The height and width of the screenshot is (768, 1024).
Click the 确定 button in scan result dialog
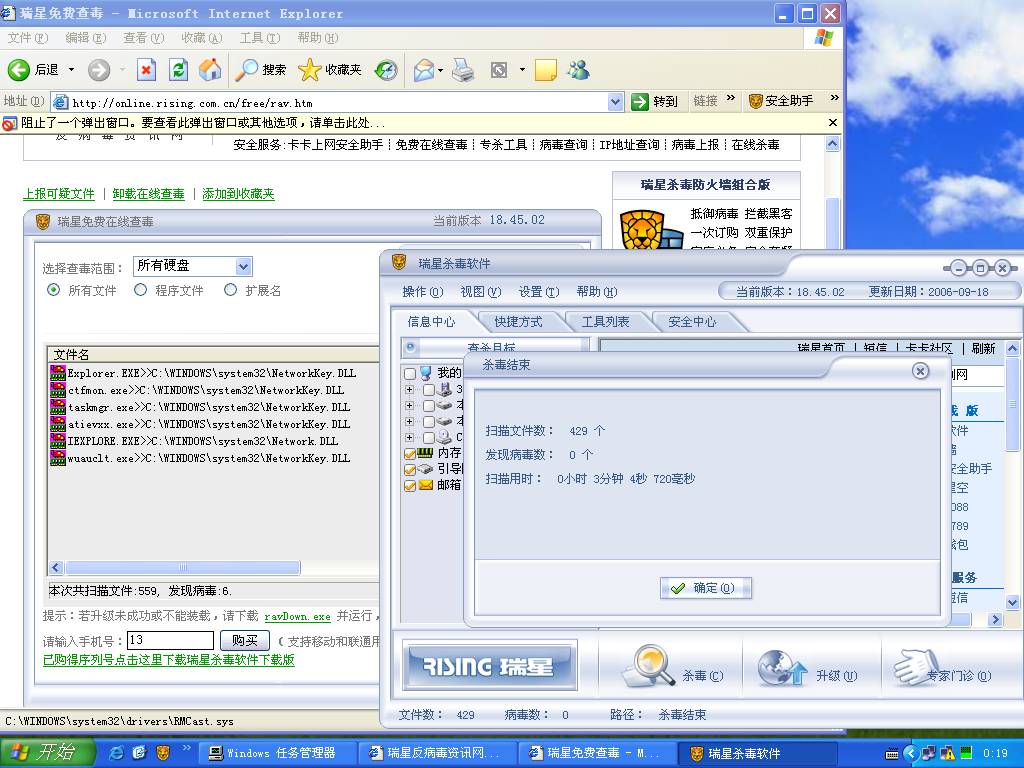click(705, 588)
